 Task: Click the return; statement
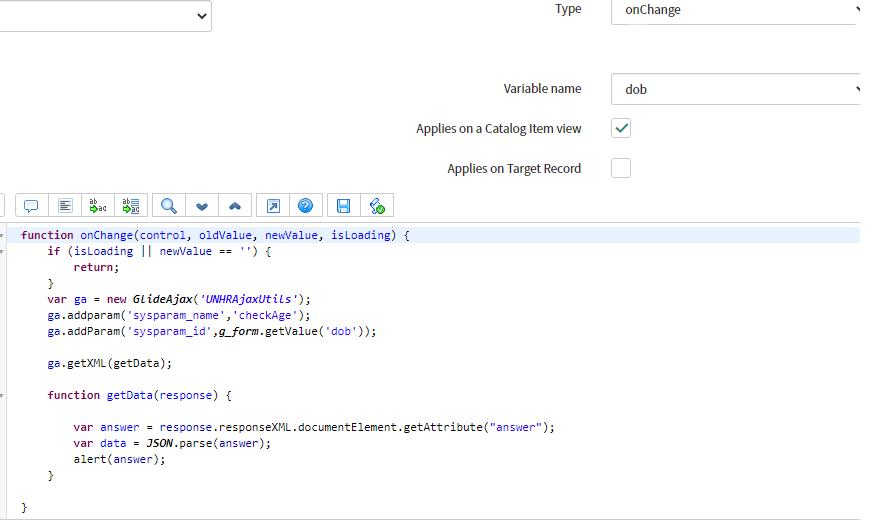click(96, 267)
